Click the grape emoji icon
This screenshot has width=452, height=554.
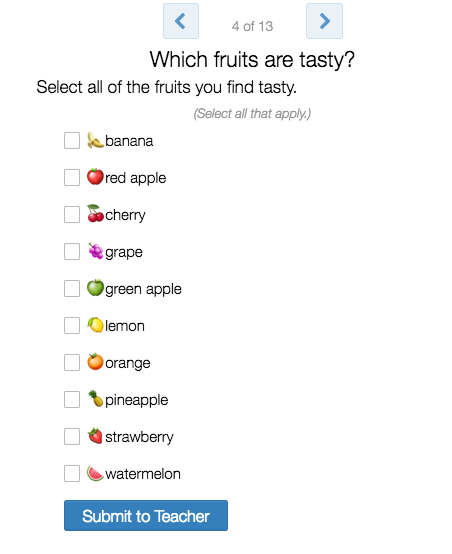95,251
